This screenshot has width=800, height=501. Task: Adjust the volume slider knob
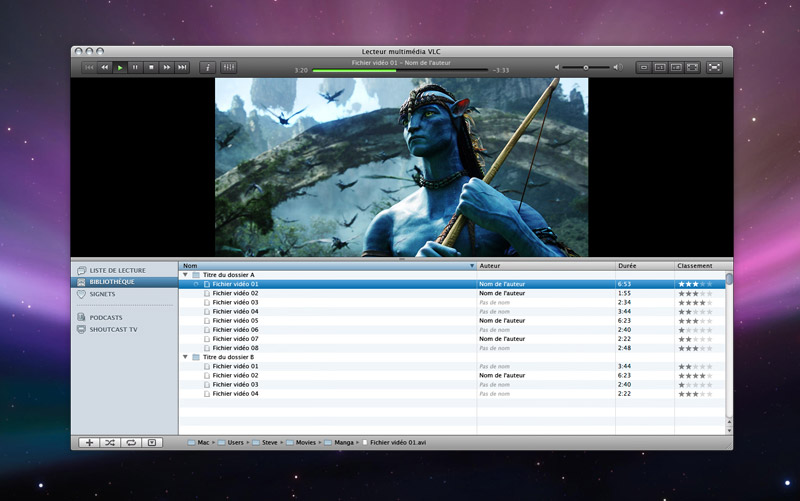(586, 67)
